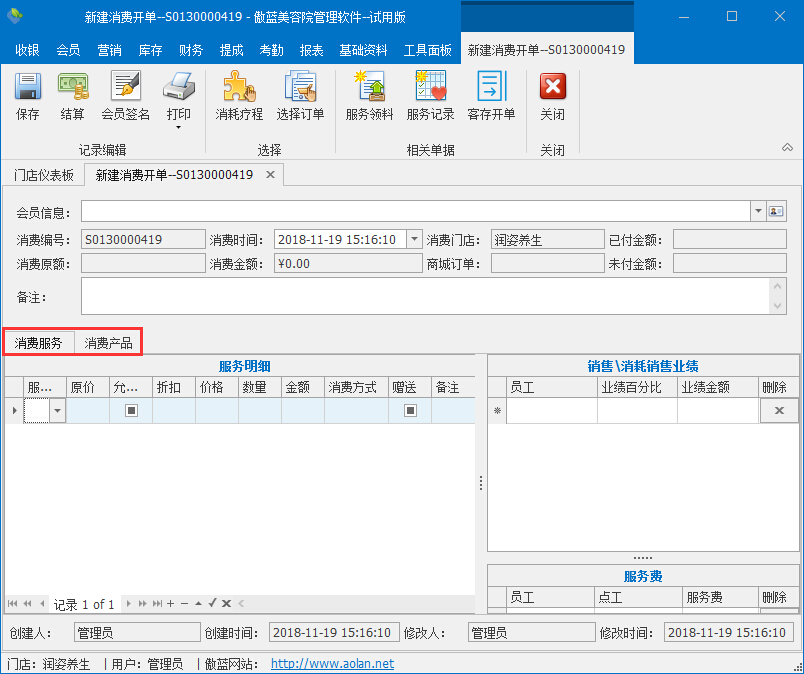Open the 库存 menu

150,50
